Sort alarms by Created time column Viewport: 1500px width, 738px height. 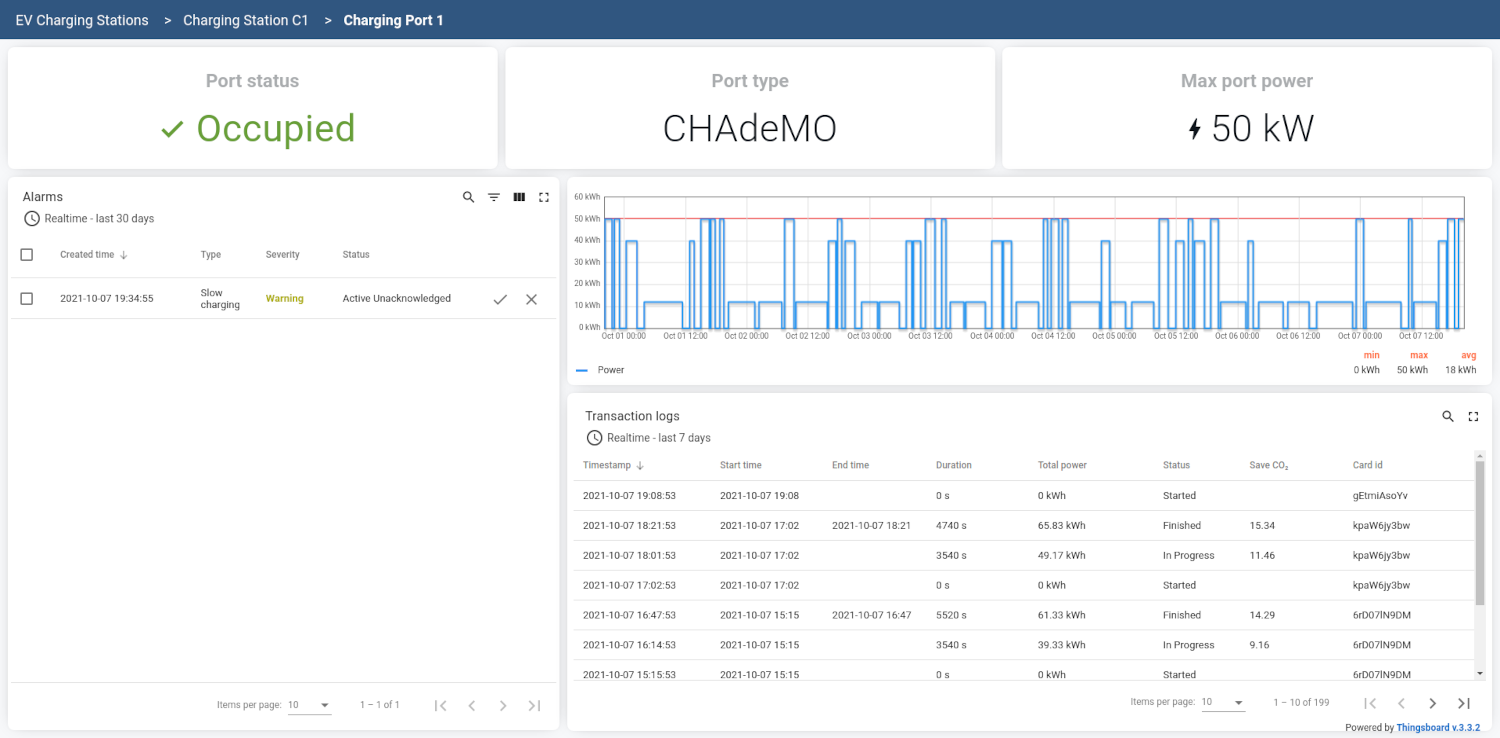(88, 255)
